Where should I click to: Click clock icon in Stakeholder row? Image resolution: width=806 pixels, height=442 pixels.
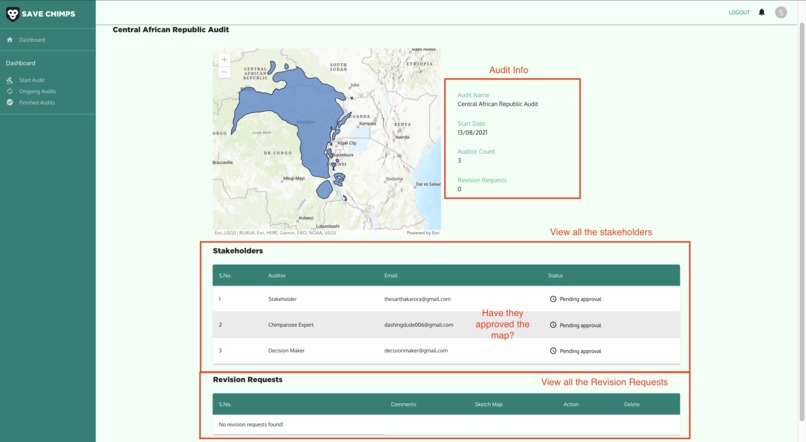click(x=553, y=299)
